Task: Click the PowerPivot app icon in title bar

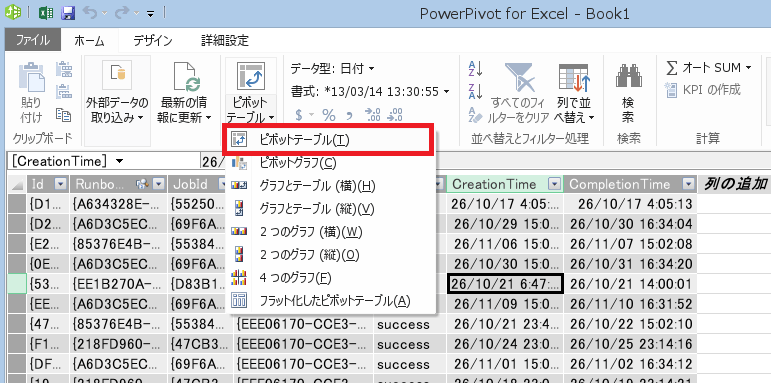Action: coord(12,13)
